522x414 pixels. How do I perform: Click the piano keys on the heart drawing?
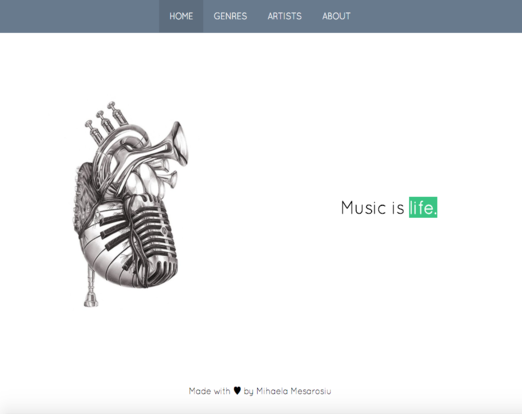click(110, 243)
